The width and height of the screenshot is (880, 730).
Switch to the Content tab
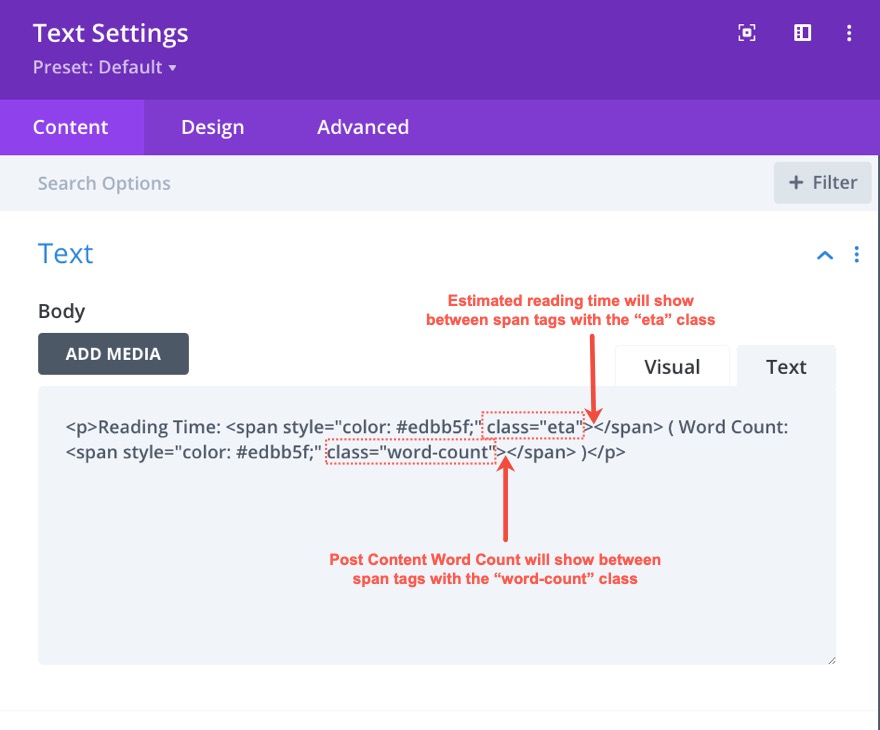click(70, 127)
